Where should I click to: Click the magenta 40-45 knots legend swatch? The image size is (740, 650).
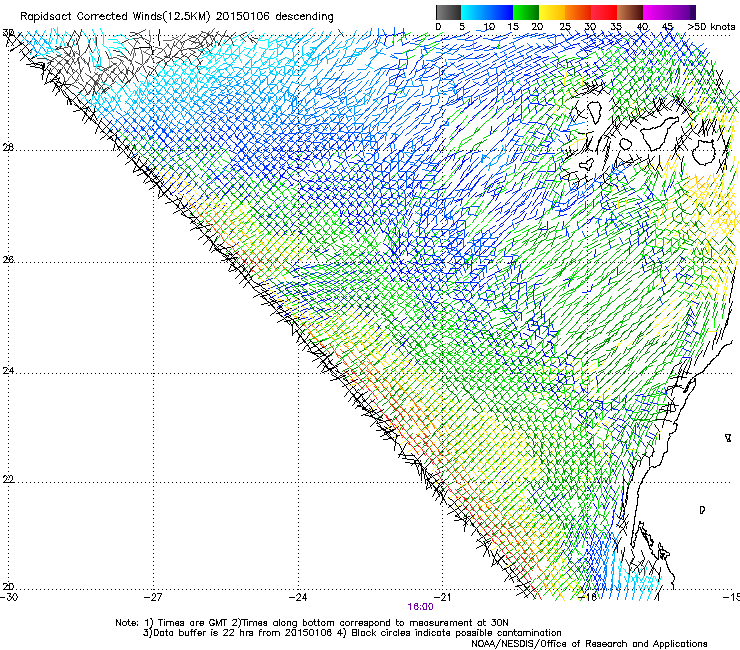coord(656,12)
